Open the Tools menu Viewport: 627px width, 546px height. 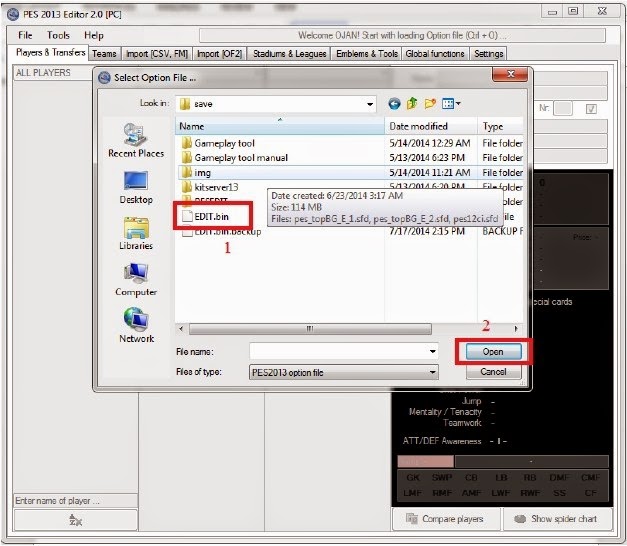coord(58,35)
